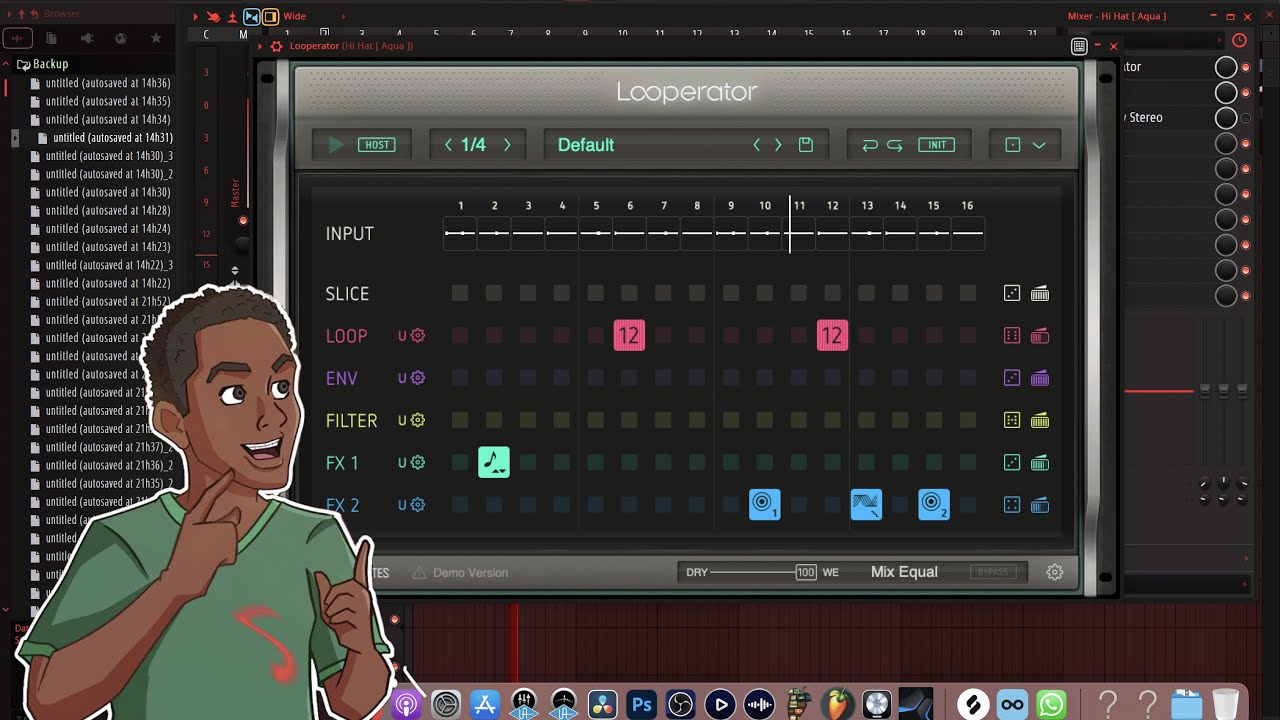The width and height of the screenshot is (1280, 720).
Task: Open FL Studio from the dock
Action: pyautogui.click(x=839, y=704)
